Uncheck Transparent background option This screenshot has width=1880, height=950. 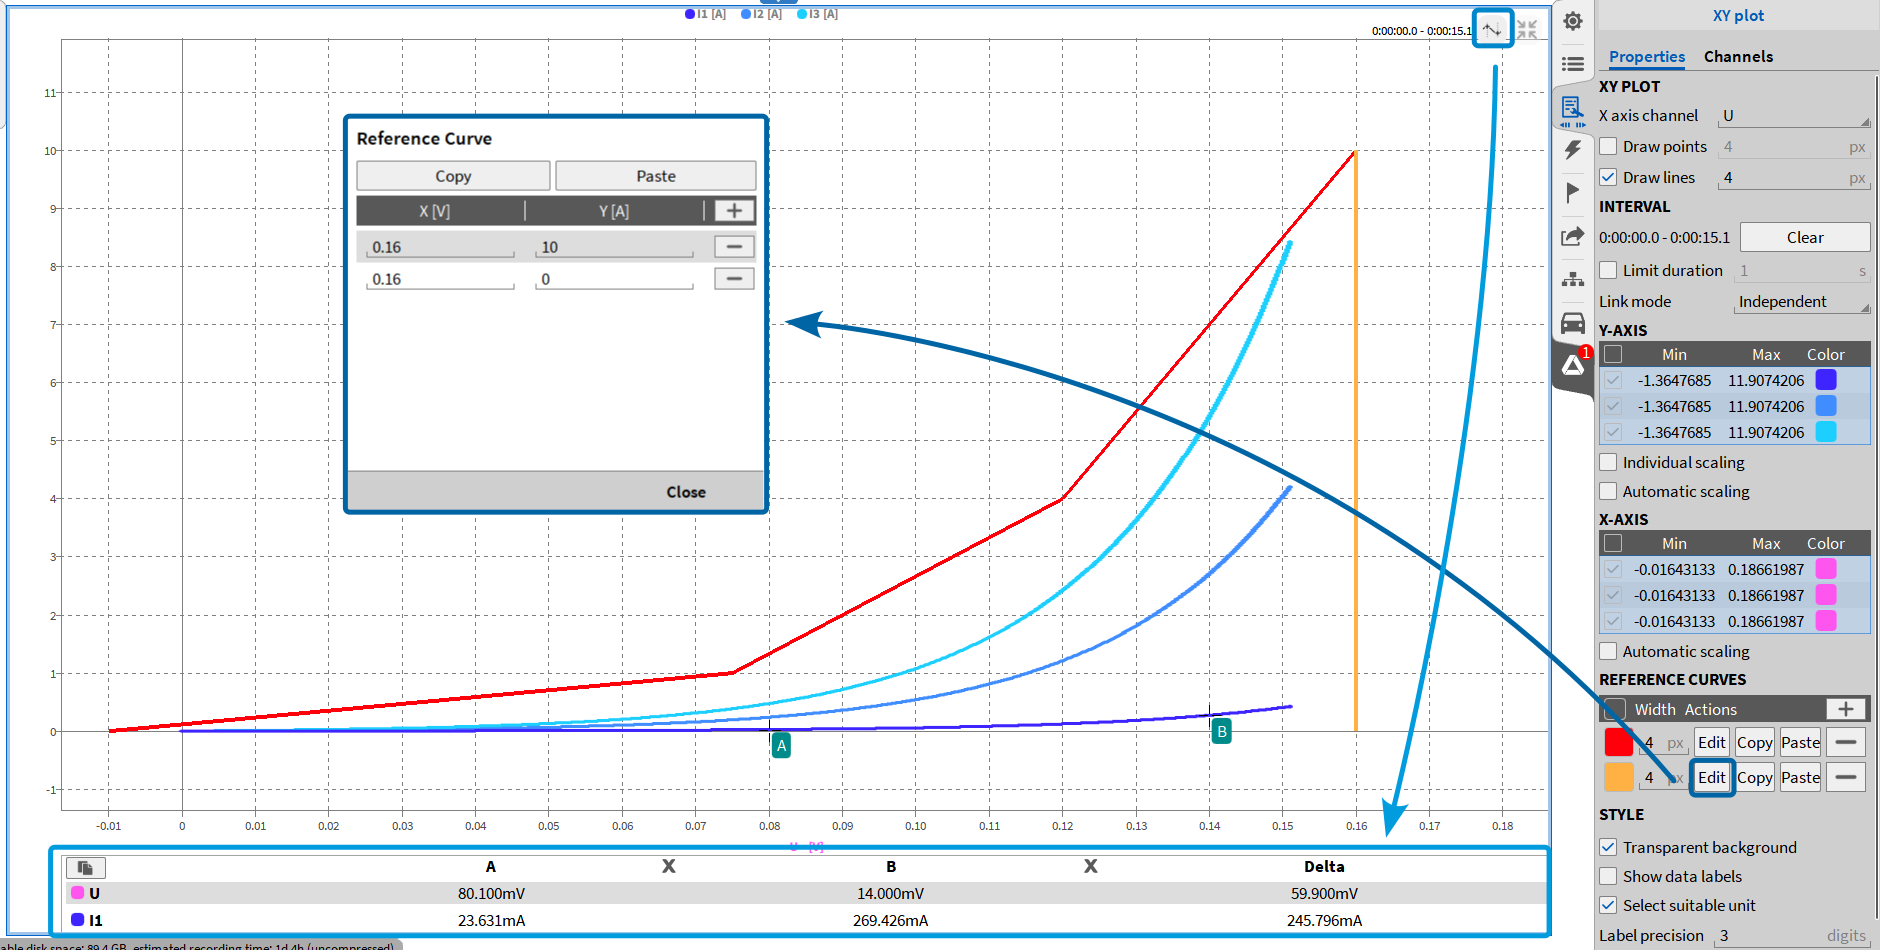1609,847
